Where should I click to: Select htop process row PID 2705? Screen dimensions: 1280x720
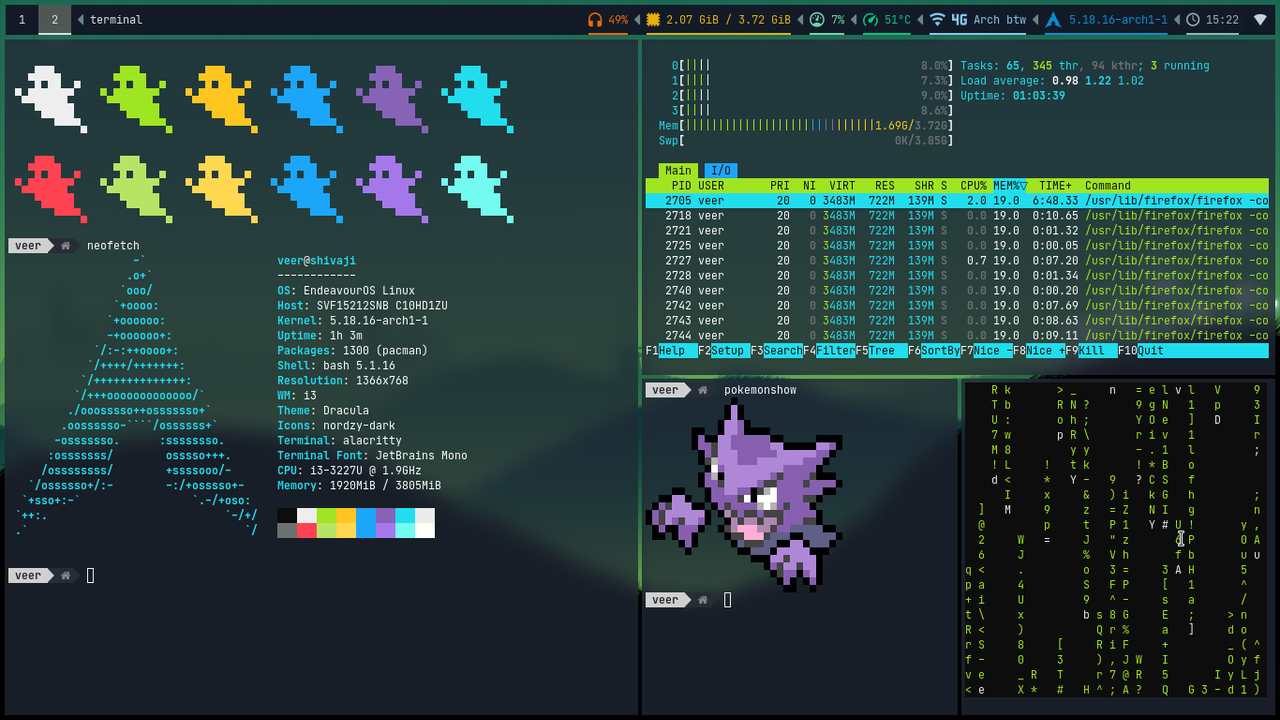tap(957, 201)
